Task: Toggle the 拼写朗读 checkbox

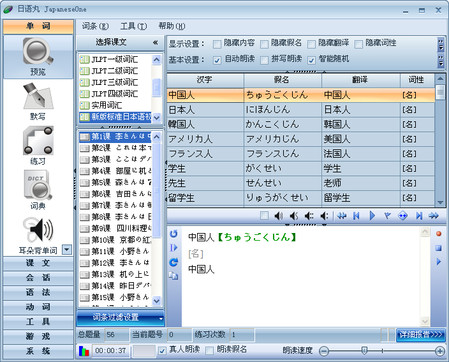Action: click(264, 60)
